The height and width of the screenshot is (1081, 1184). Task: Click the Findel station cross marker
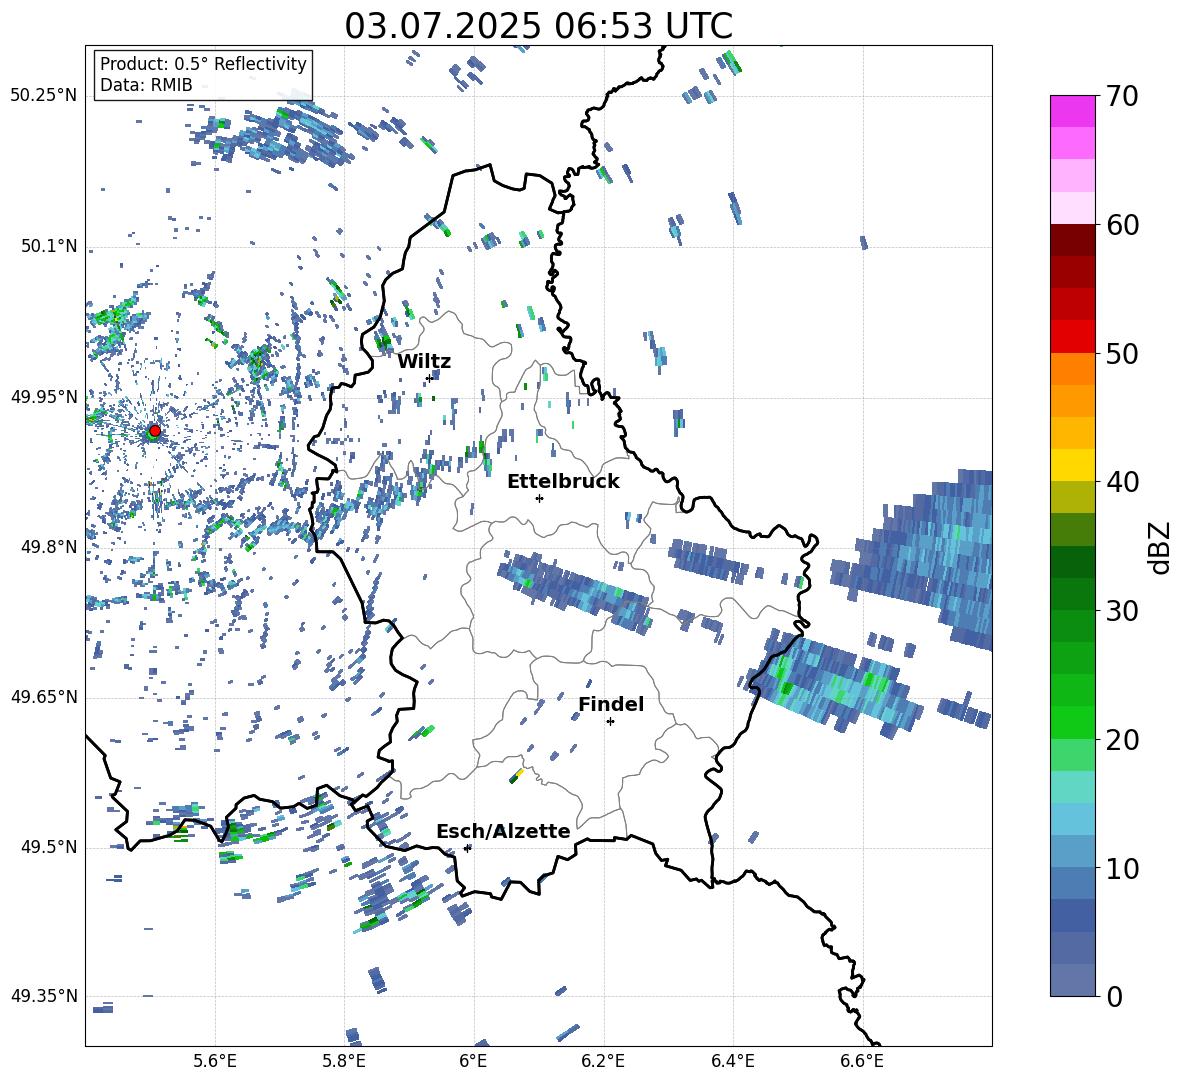point(610,722)
